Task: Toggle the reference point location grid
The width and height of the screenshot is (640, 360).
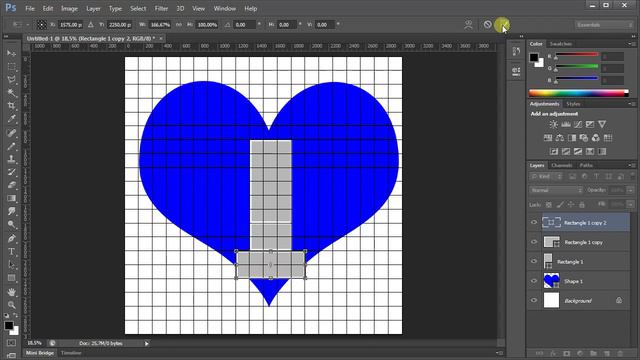Action: pos(42,24)
